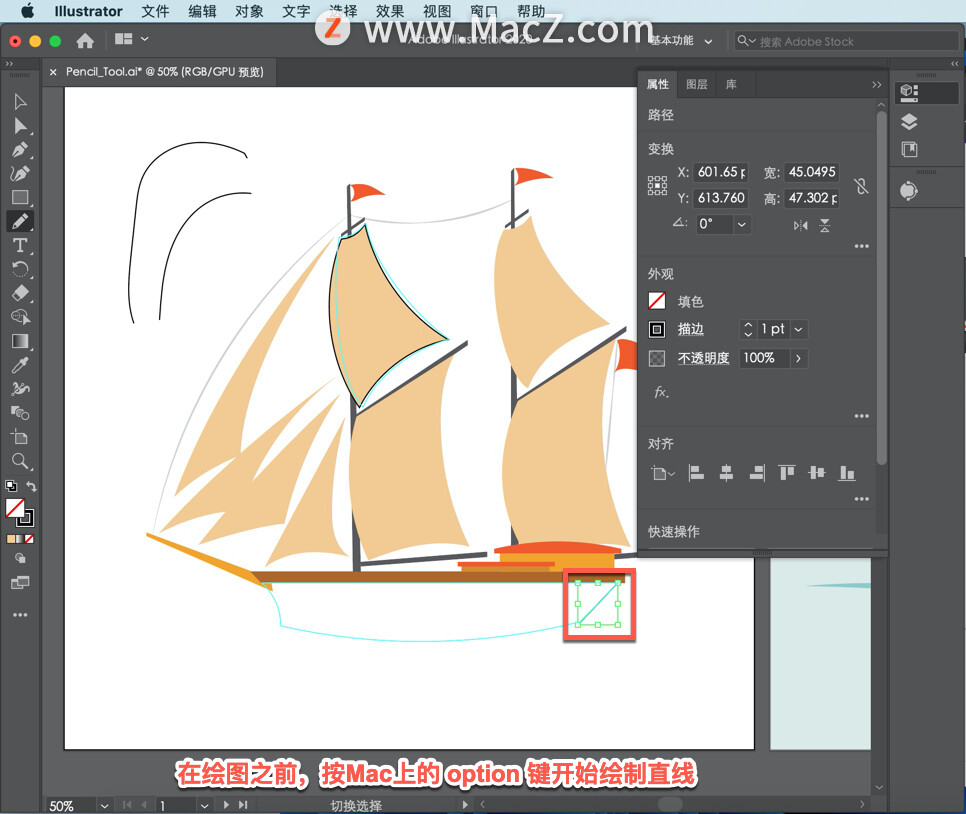Click align horizontal center icon
Screen dimensions: 966x814
(726, 473)
